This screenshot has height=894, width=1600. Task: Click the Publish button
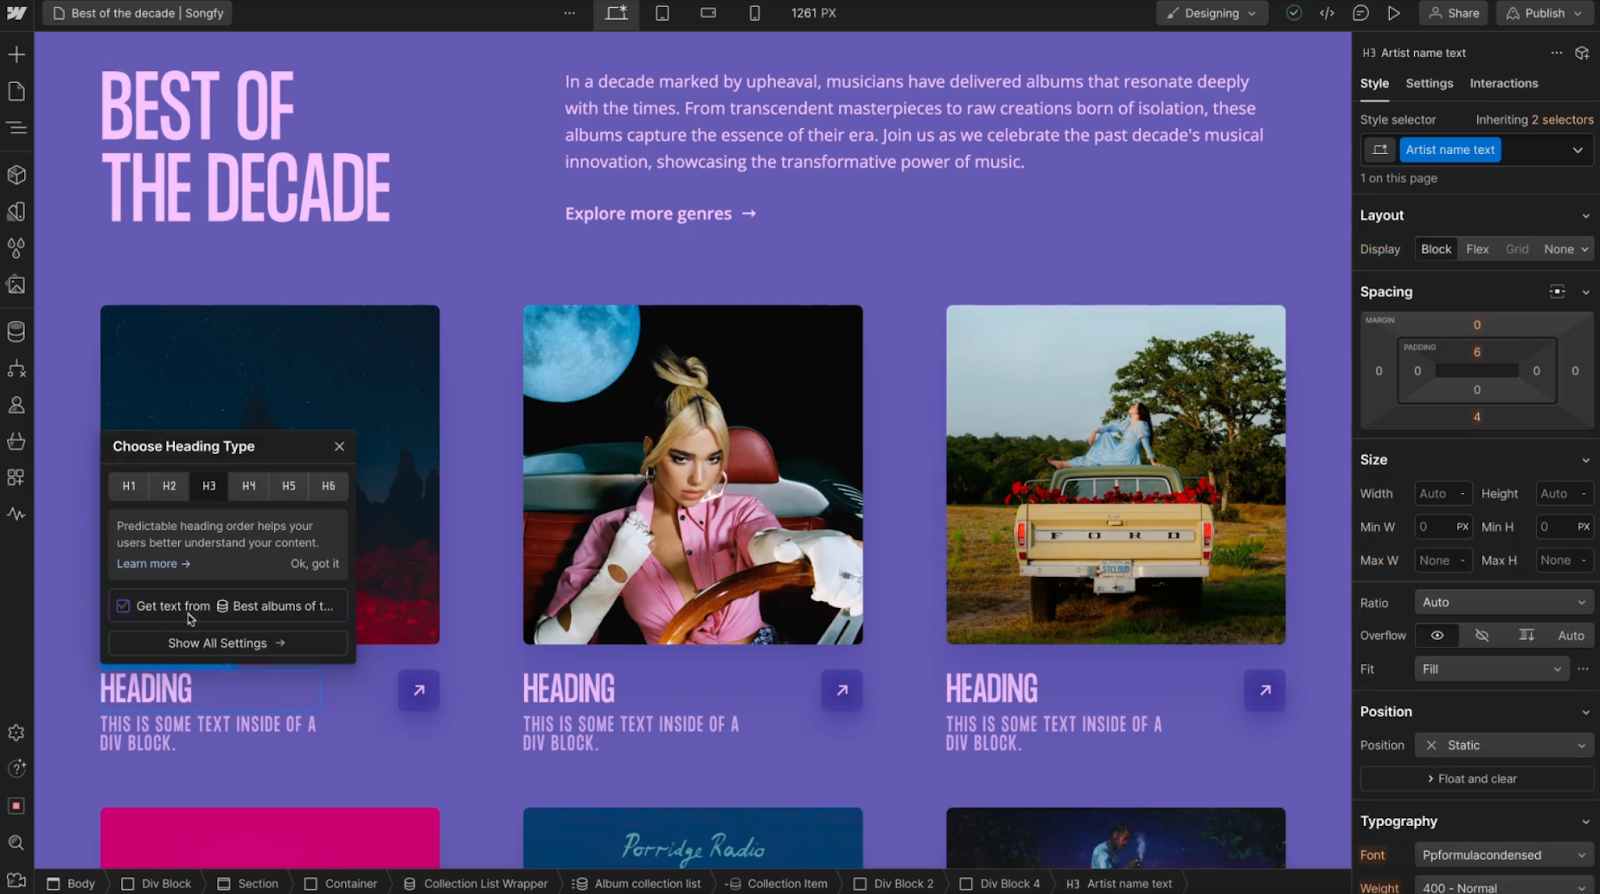click(1545, 13)
